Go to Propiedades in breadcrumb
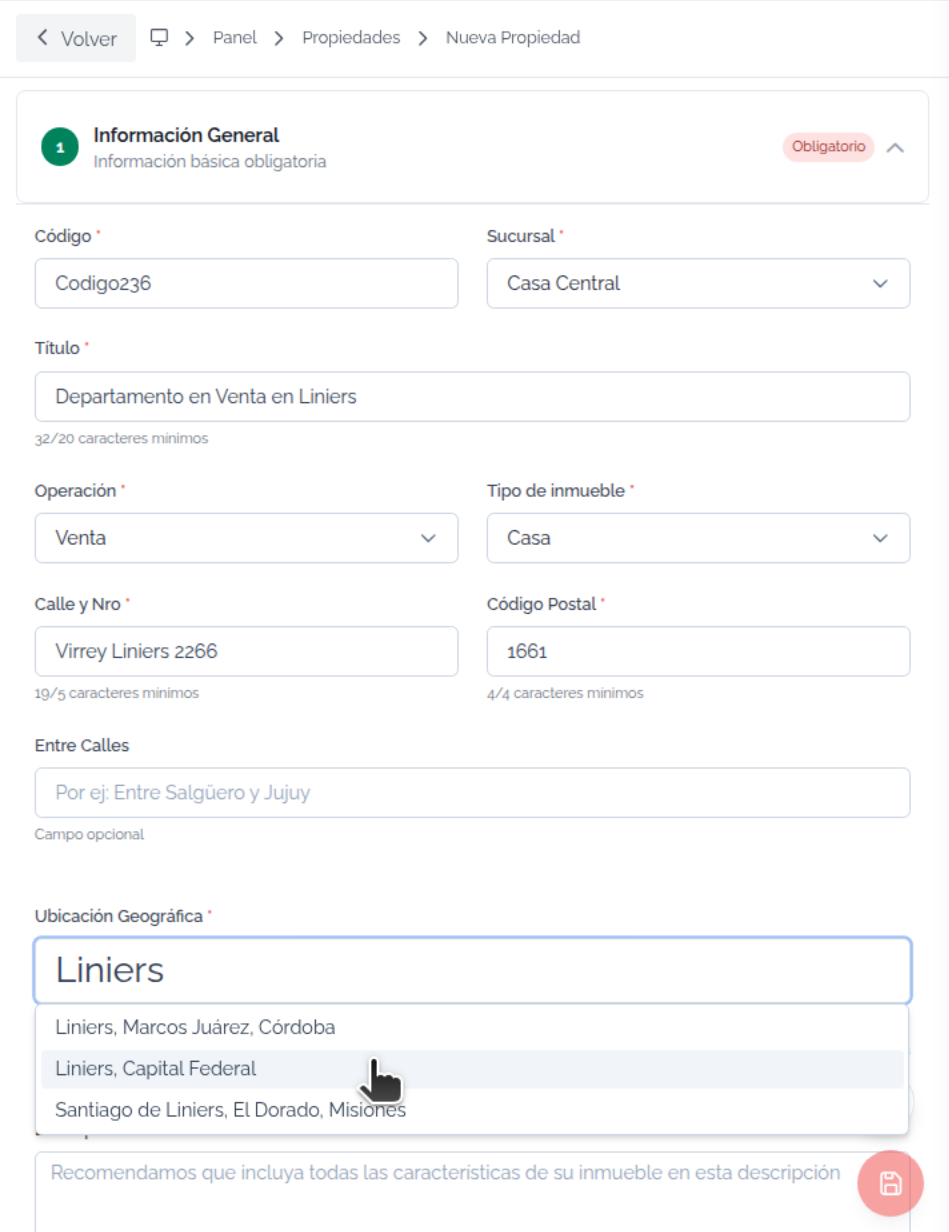 351,37
